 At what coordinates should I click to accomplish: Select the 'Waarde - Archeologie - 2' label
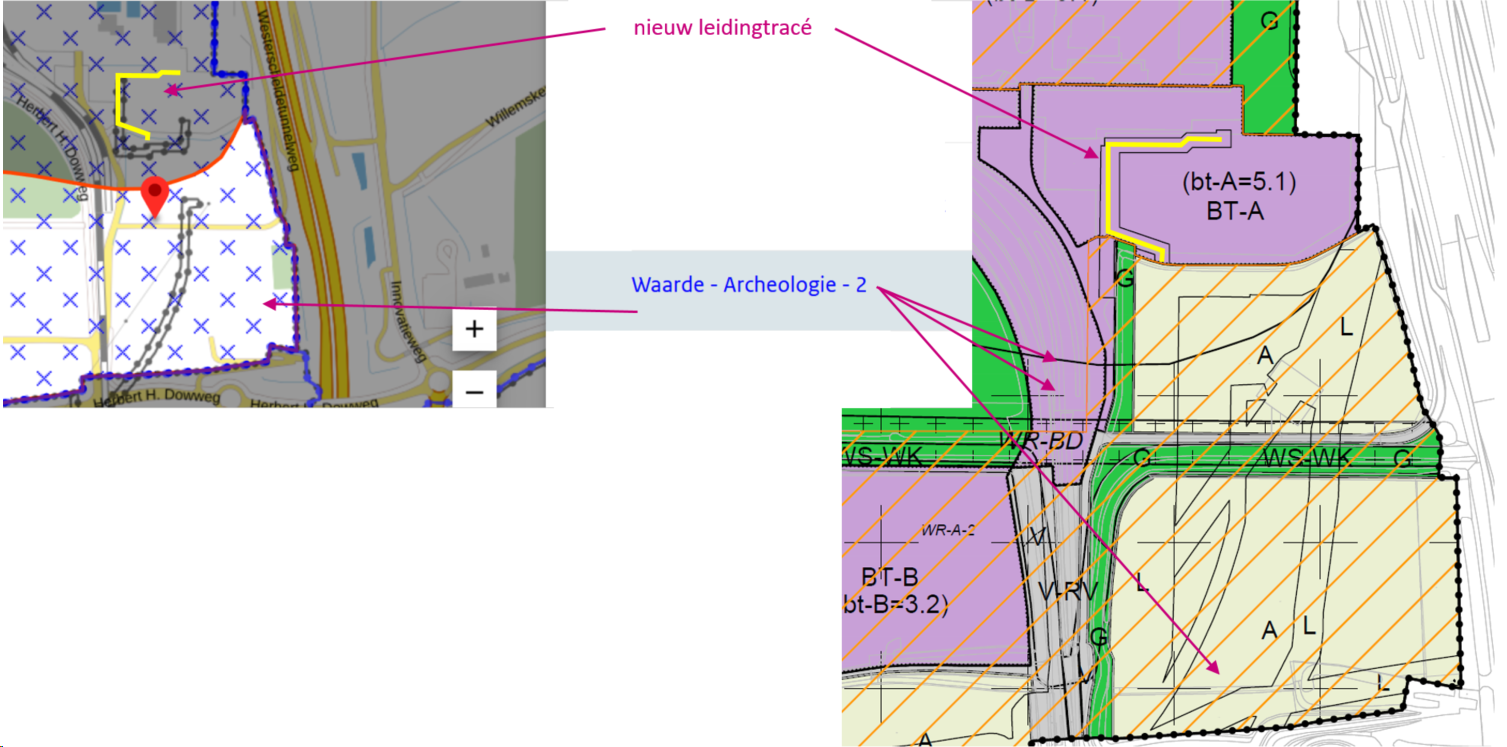pyautogui.click(x=748, y=286)
